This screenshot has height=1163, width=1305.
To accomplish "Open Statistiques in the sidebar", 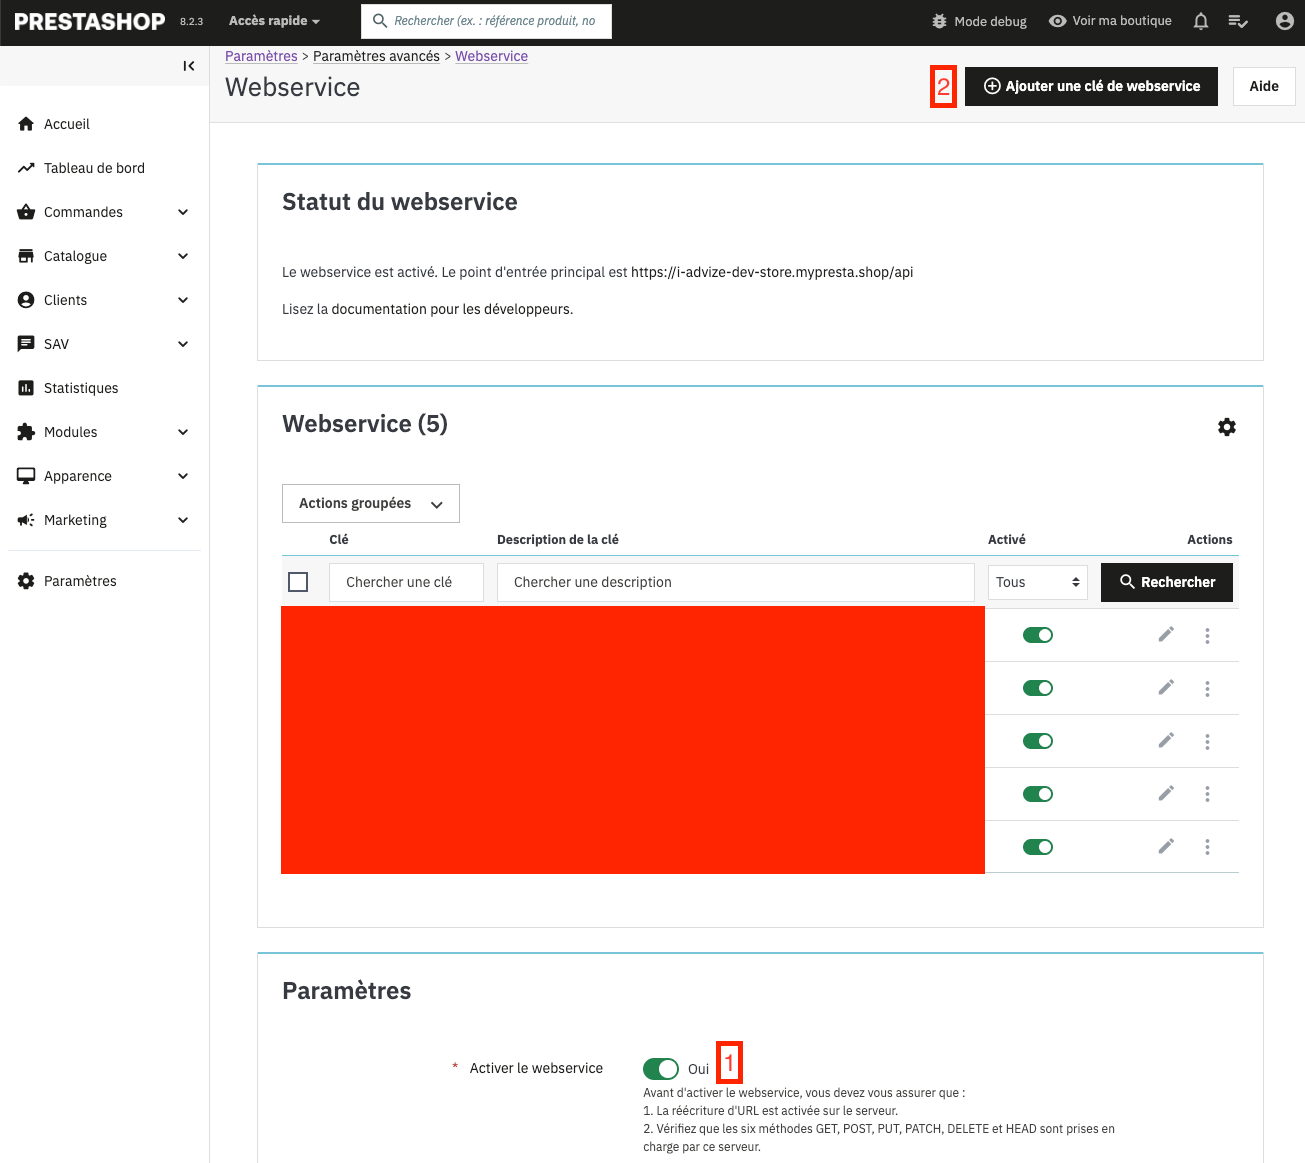I will (x=81, y=388).
